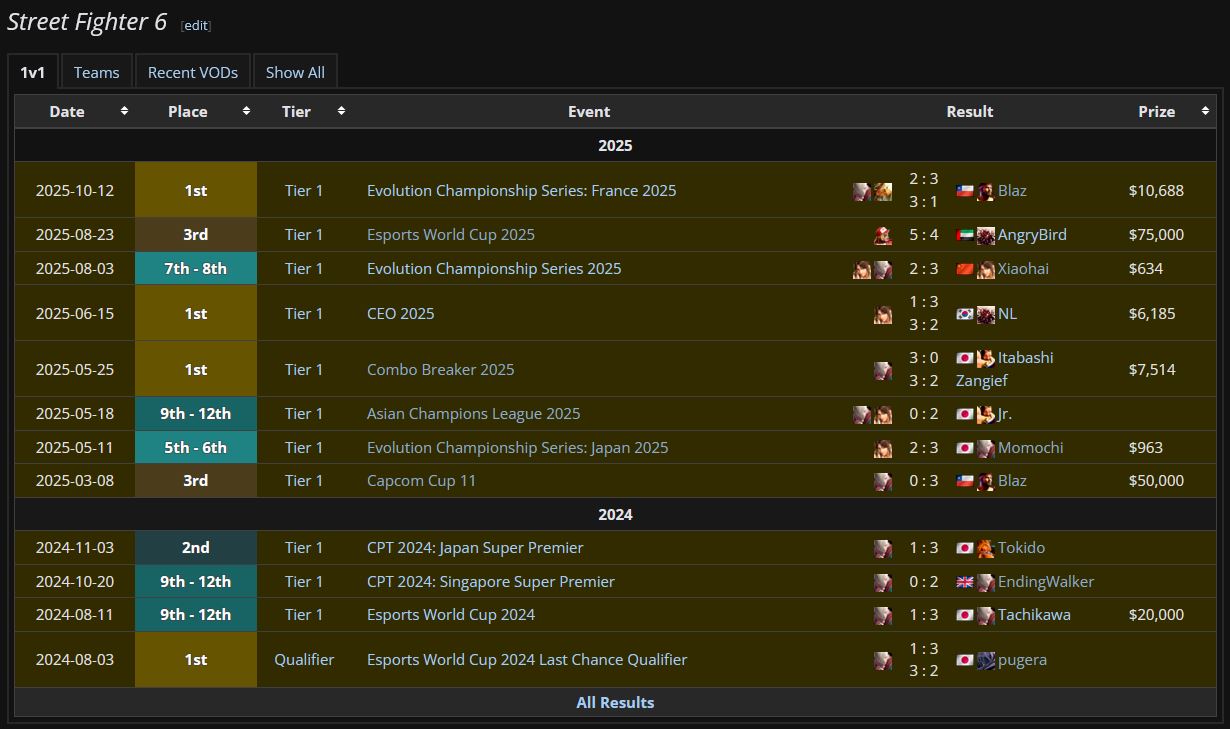Image resolution: width=1230 pixels, height=729 pixels.
Task: Click the 2nd place cell
Action: (196, 548)
